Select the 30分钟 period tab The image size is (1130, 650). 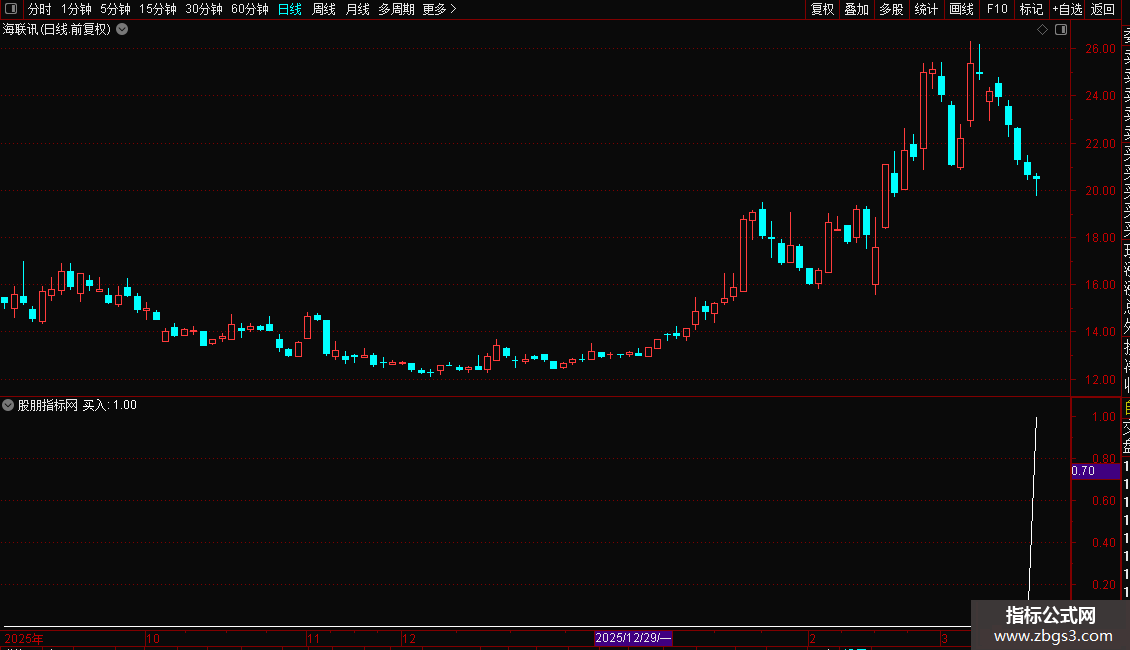(x=204, y=9)
